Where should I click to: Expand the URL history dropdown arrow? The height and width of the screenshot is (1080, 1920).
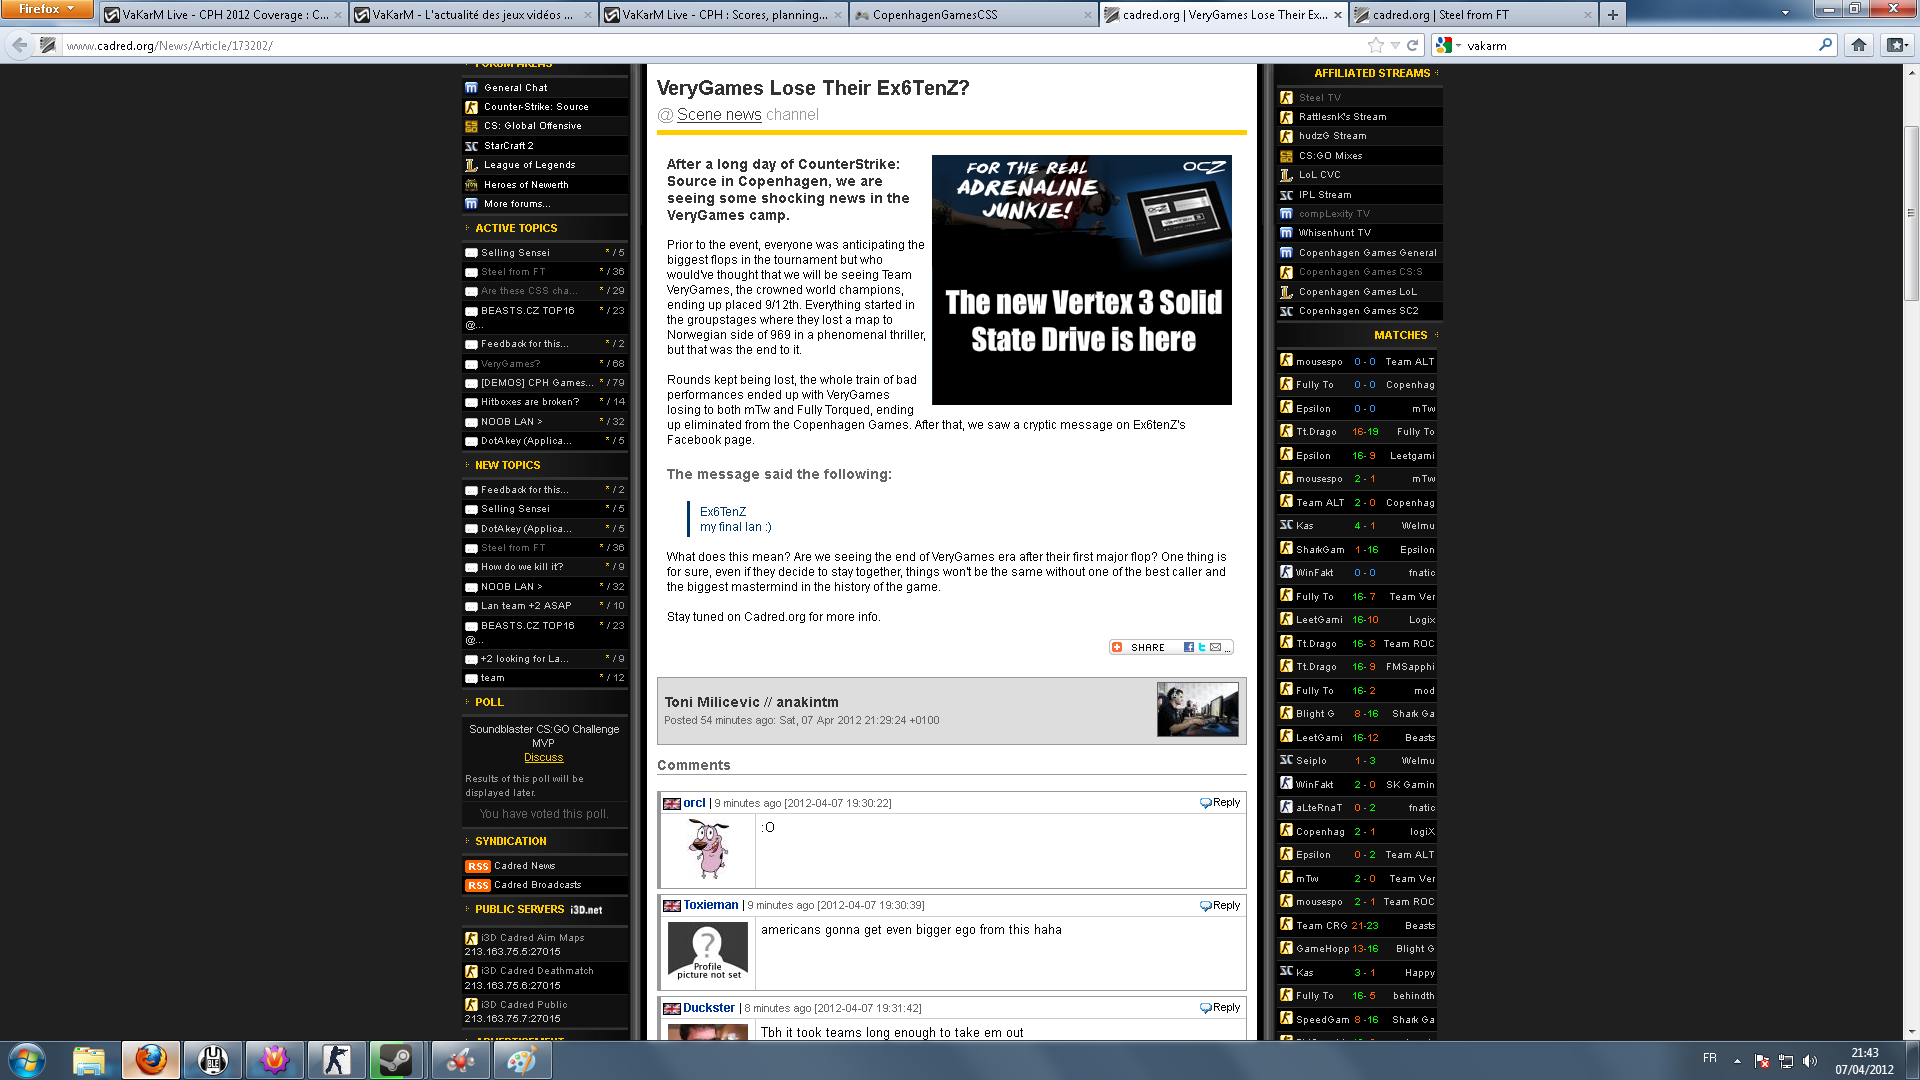pyautogui.click(x=1395, y=46)
